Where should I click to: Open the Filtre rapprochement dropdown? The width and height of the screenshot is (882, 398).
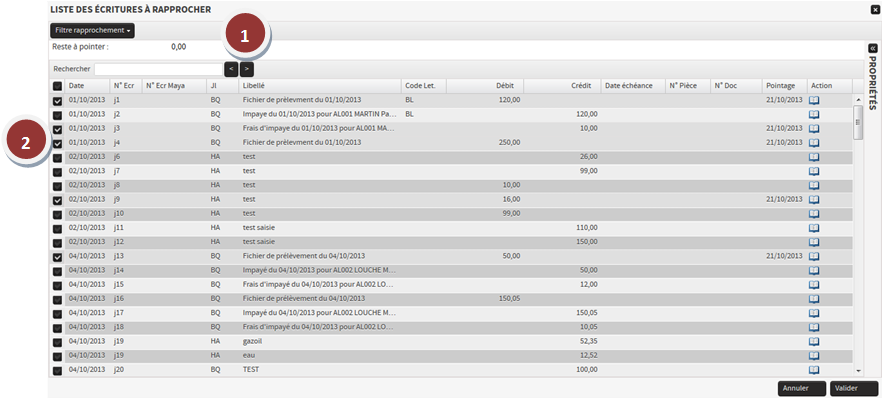click(92, 30)
